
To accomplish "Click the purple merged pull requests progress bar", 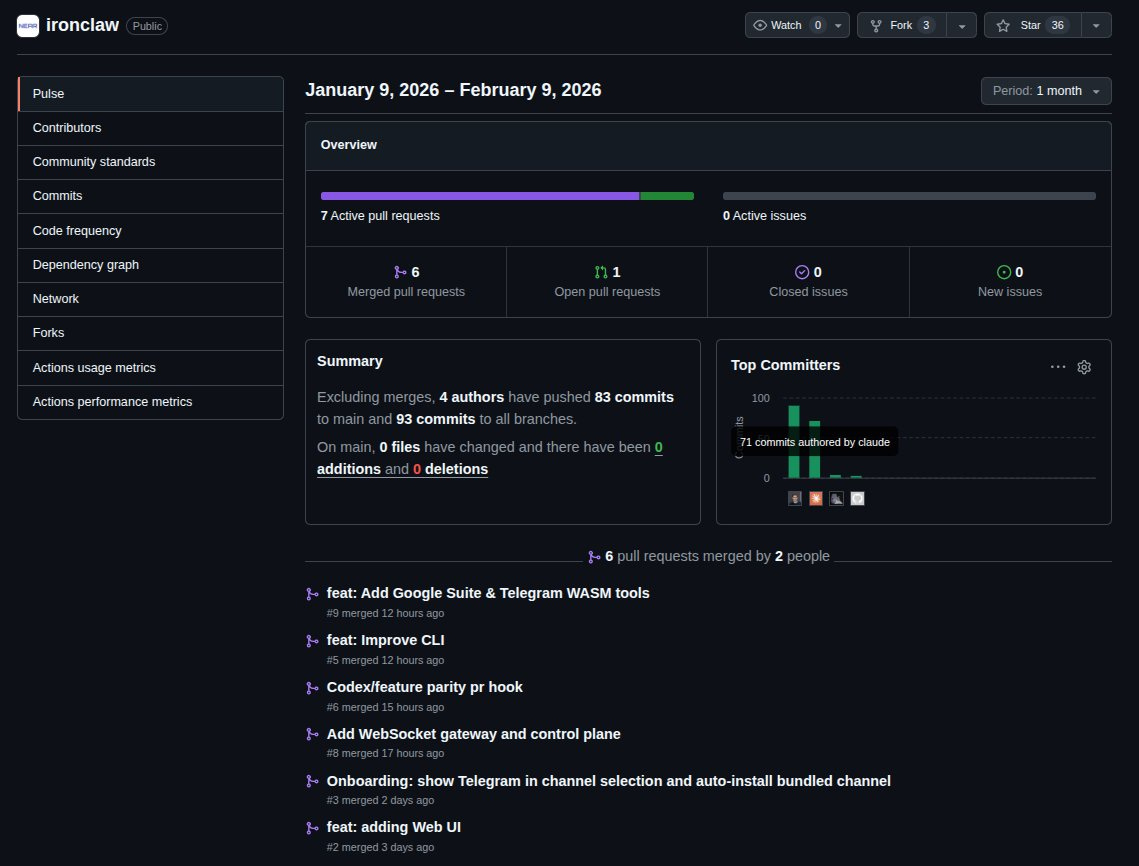I will (x=479, y=196).
